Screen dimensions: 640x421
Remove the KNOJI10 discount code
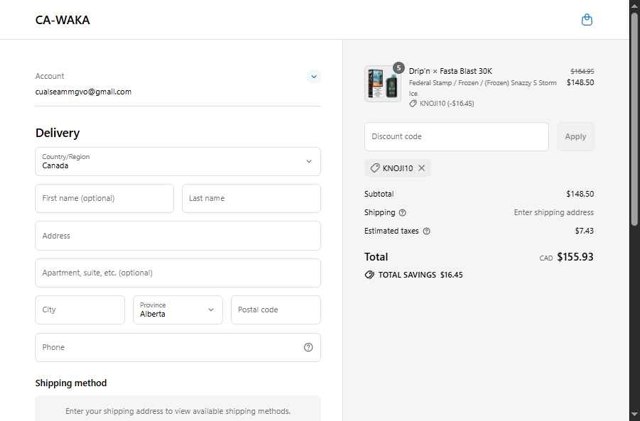[422, 168]
